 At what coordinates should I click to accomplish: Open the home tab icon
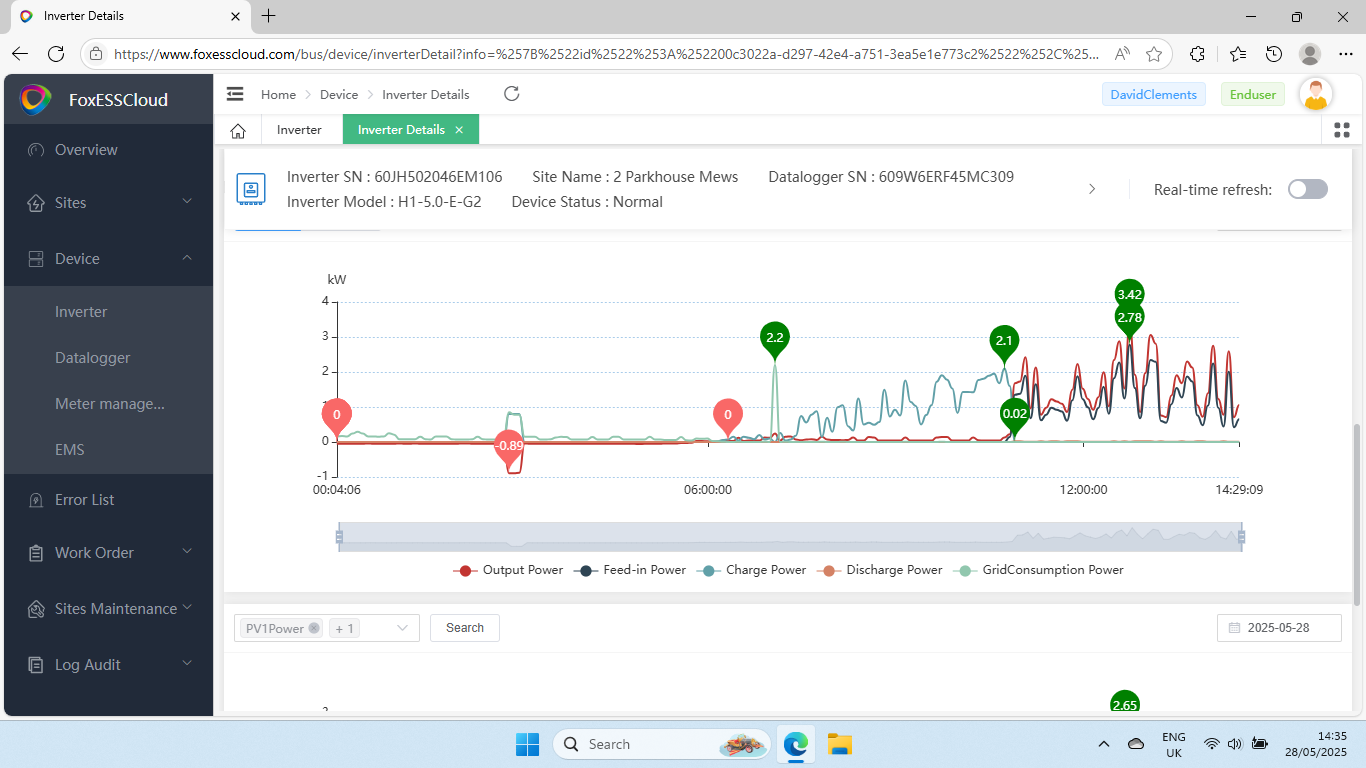(x=238, y=130)
